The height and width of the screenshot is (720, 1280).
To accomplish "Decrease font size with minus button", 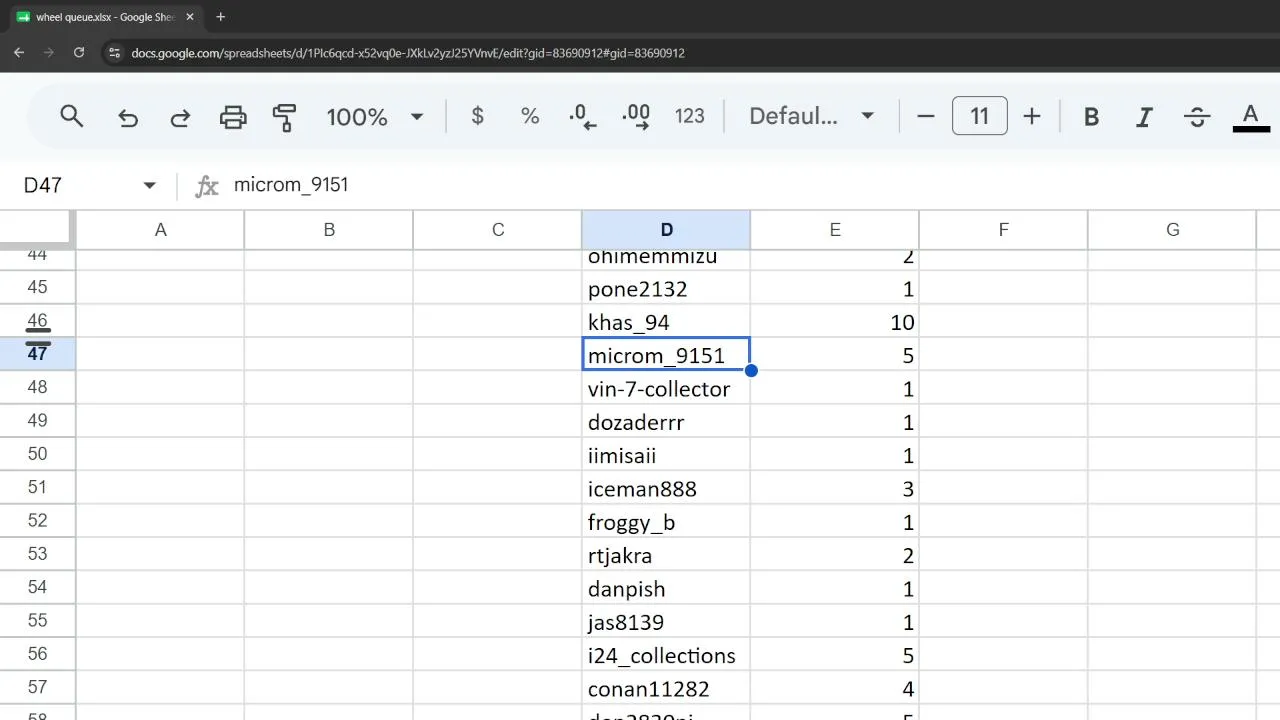I will click(x=926, y=116).
